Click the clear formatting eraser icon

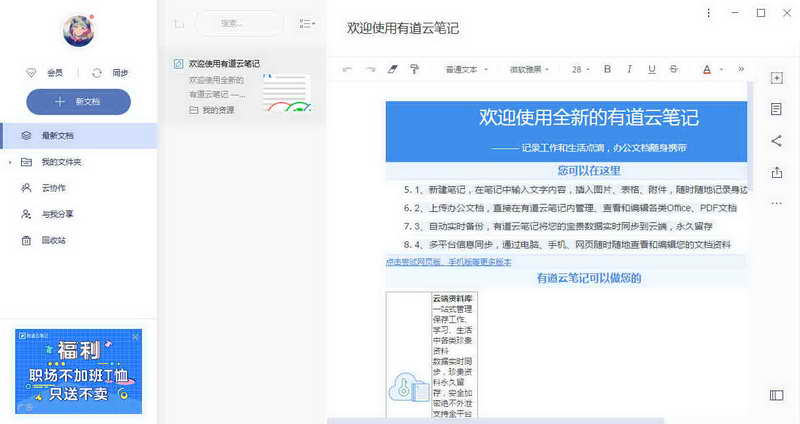click(392, 69)
